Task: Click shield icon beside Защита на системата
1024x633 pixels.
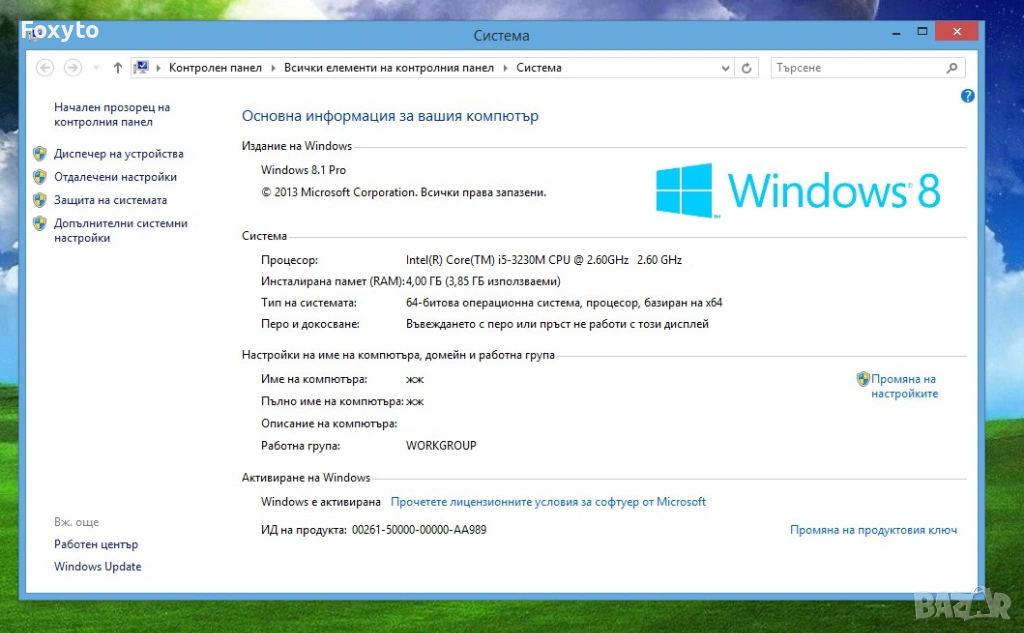Action: 40,200
